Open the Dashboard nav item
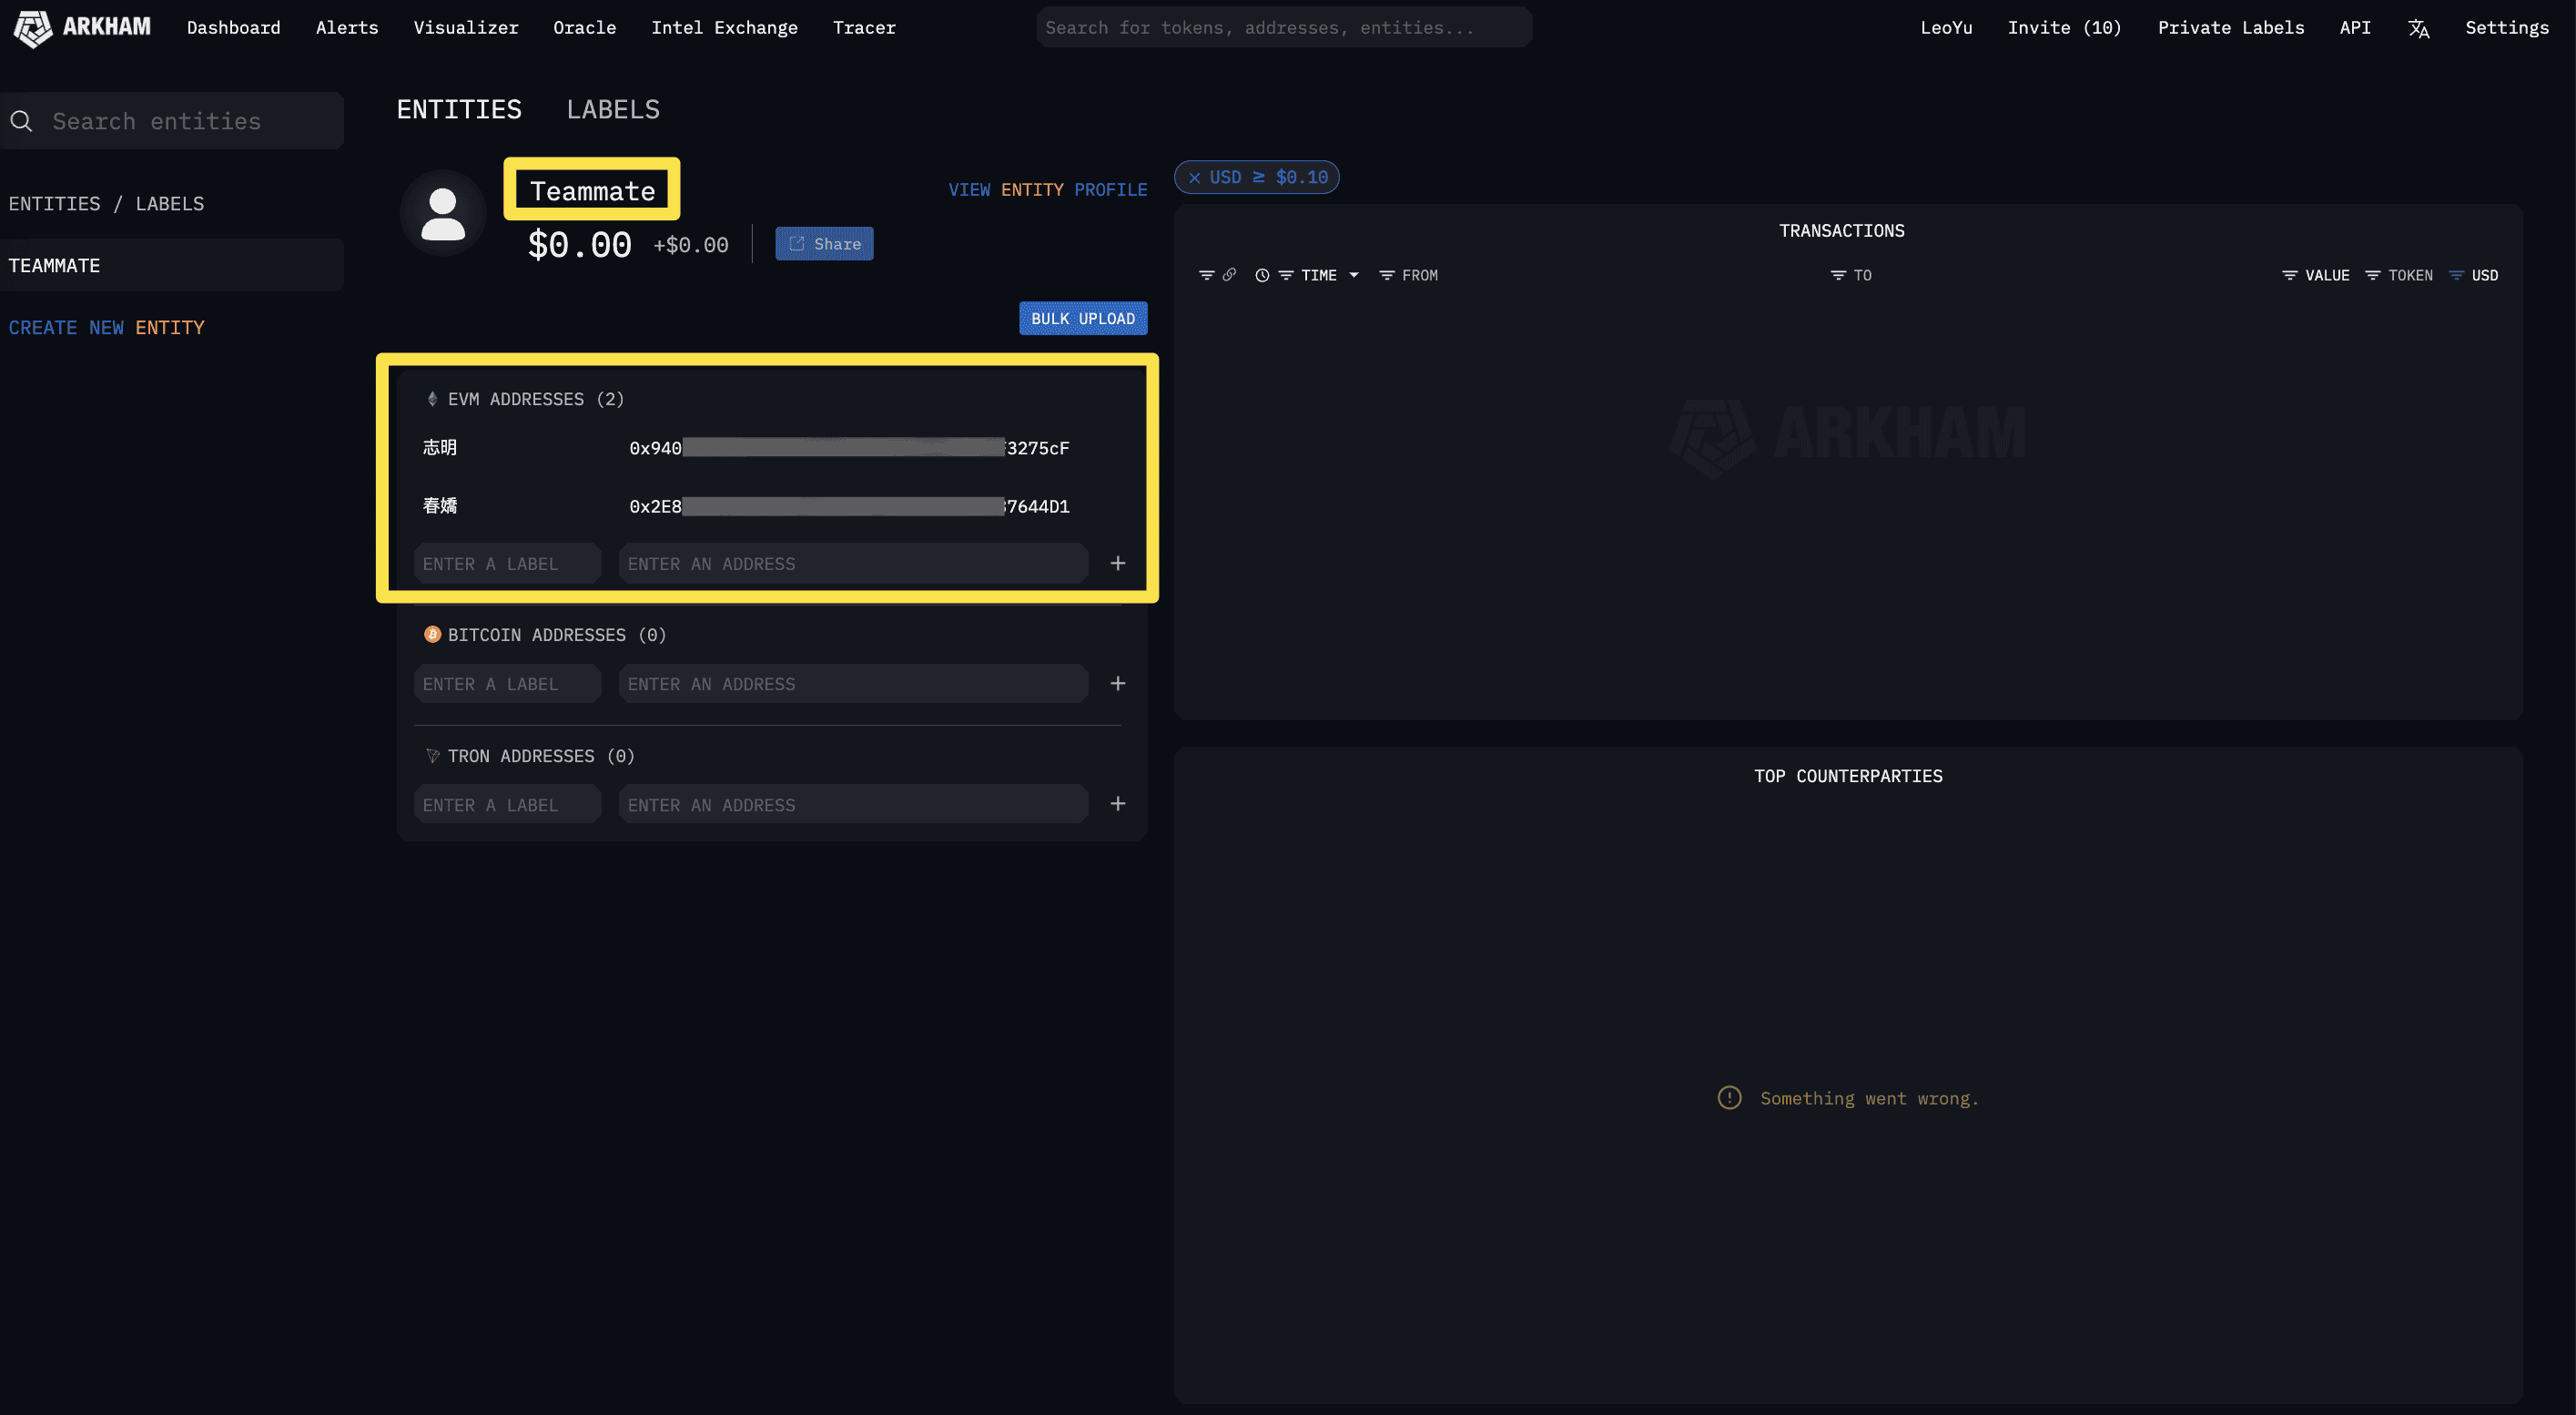 click(x=233, y=28)
